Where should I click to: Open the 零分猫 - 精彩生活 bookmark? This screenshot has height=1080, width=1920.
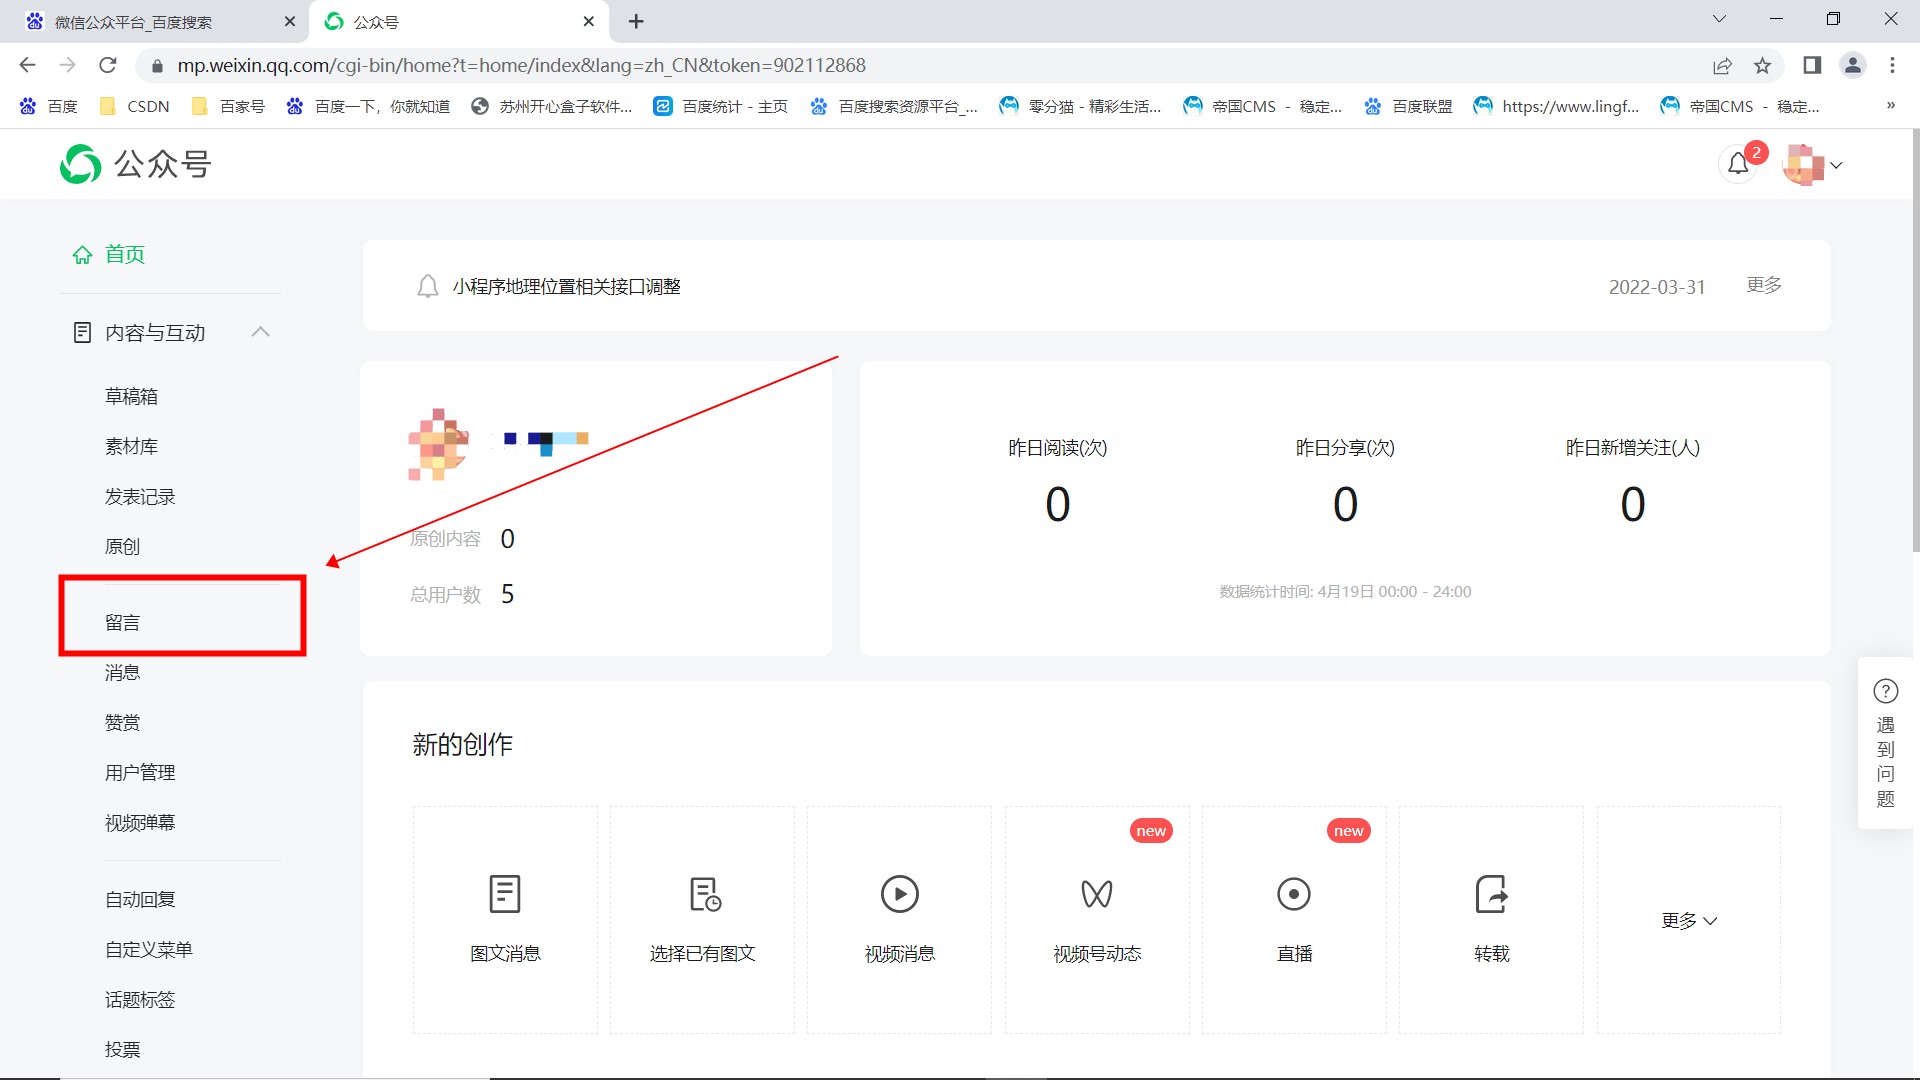click(x=1080, y=106)
